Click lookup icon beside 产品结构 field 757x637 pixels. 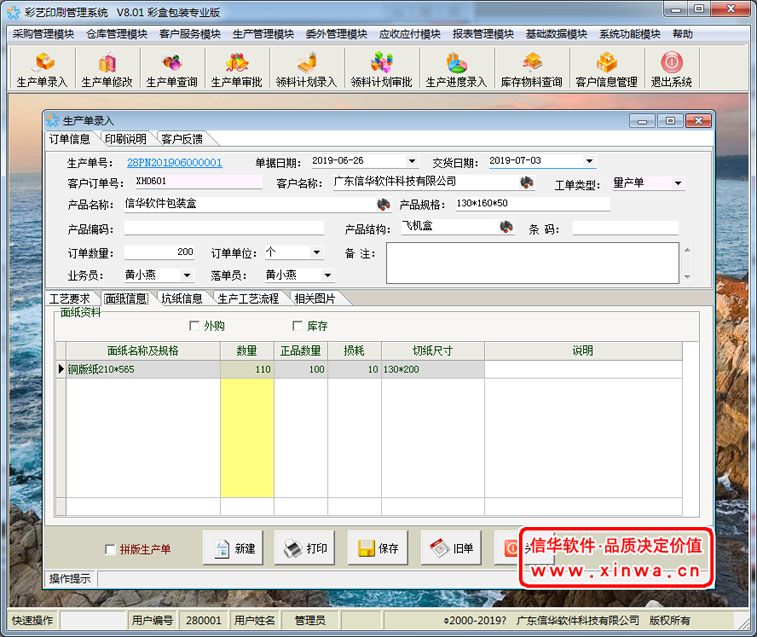pos(506,226)
